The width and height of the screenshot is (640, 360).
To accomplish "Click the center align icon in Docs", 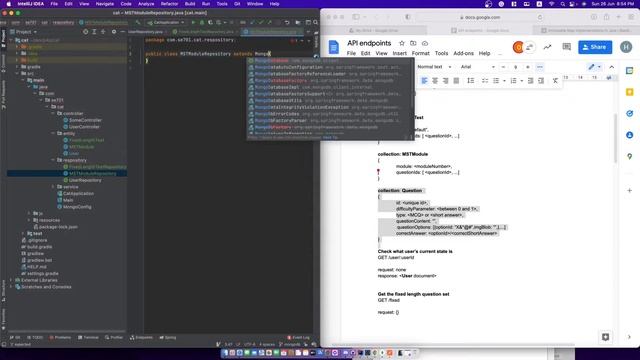I will [435, 81].
